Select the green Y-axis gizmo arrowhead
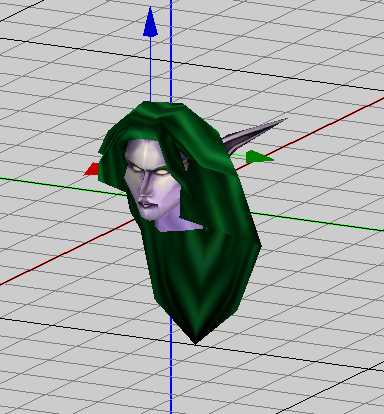This screenshot has width=384, height=414. tap(260, 157)
